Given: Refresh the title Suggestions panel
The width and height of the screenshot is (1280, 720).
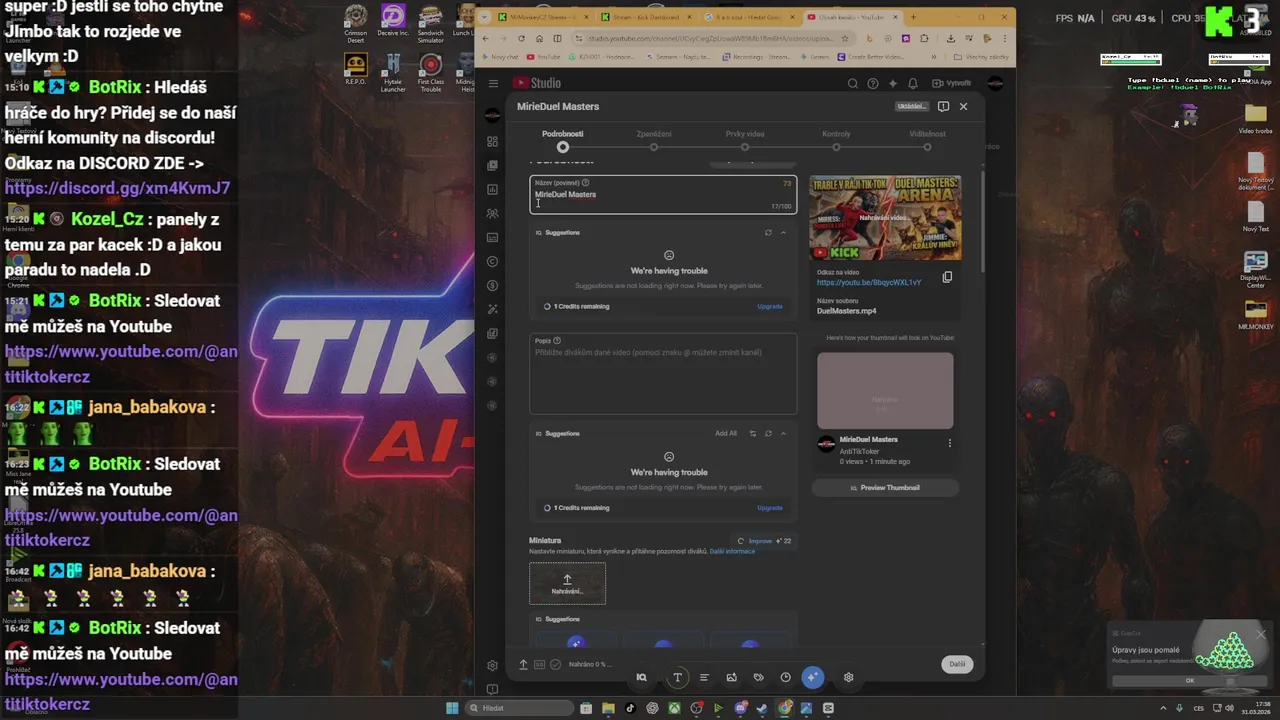Looking at the screenshot, I should point(768,232).
